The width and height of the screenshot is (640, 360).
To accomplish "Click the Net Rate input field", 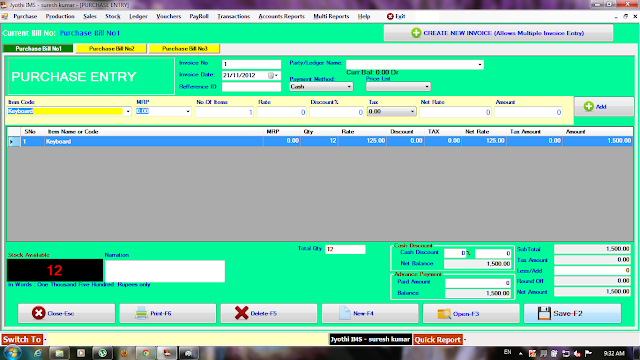I will click(x=456, y=112).
